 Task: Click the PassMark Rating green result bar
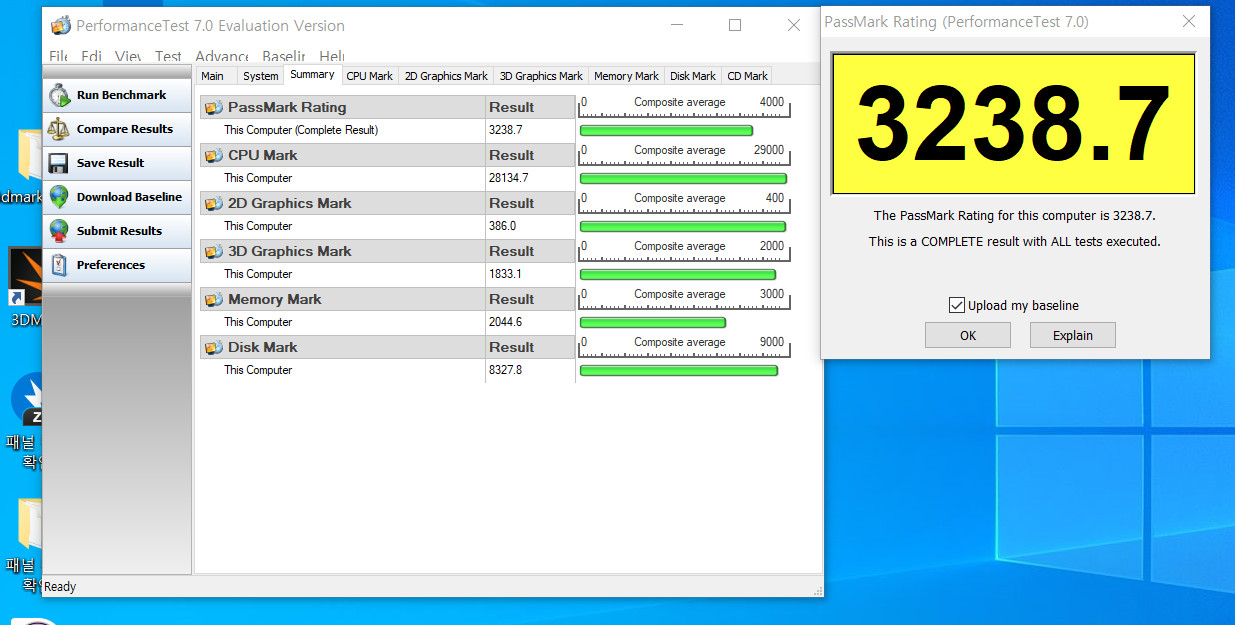(x=666, y=131)
